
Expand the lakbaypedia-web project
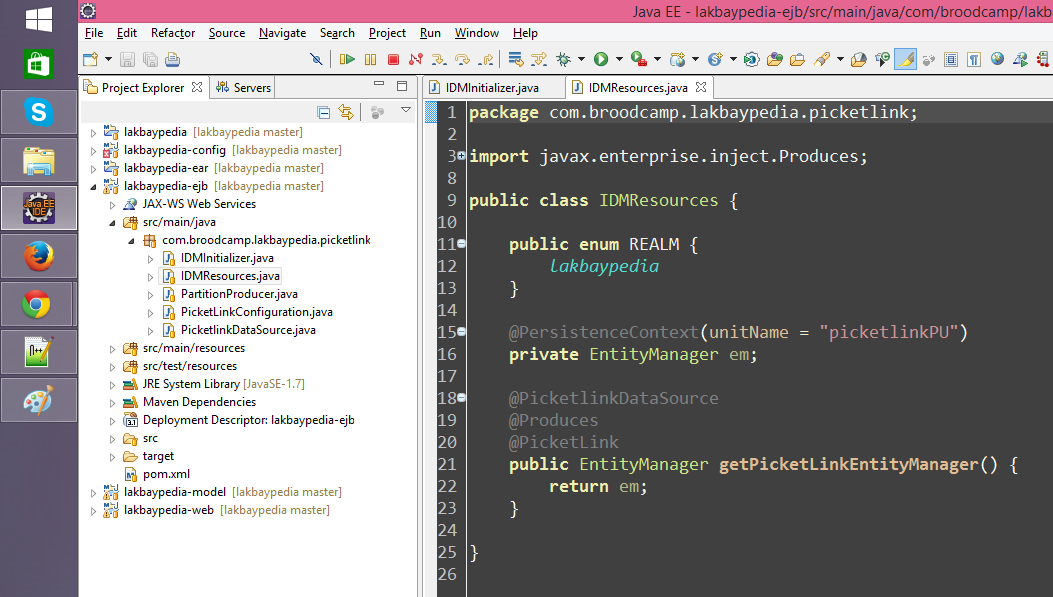click(93, 511)
